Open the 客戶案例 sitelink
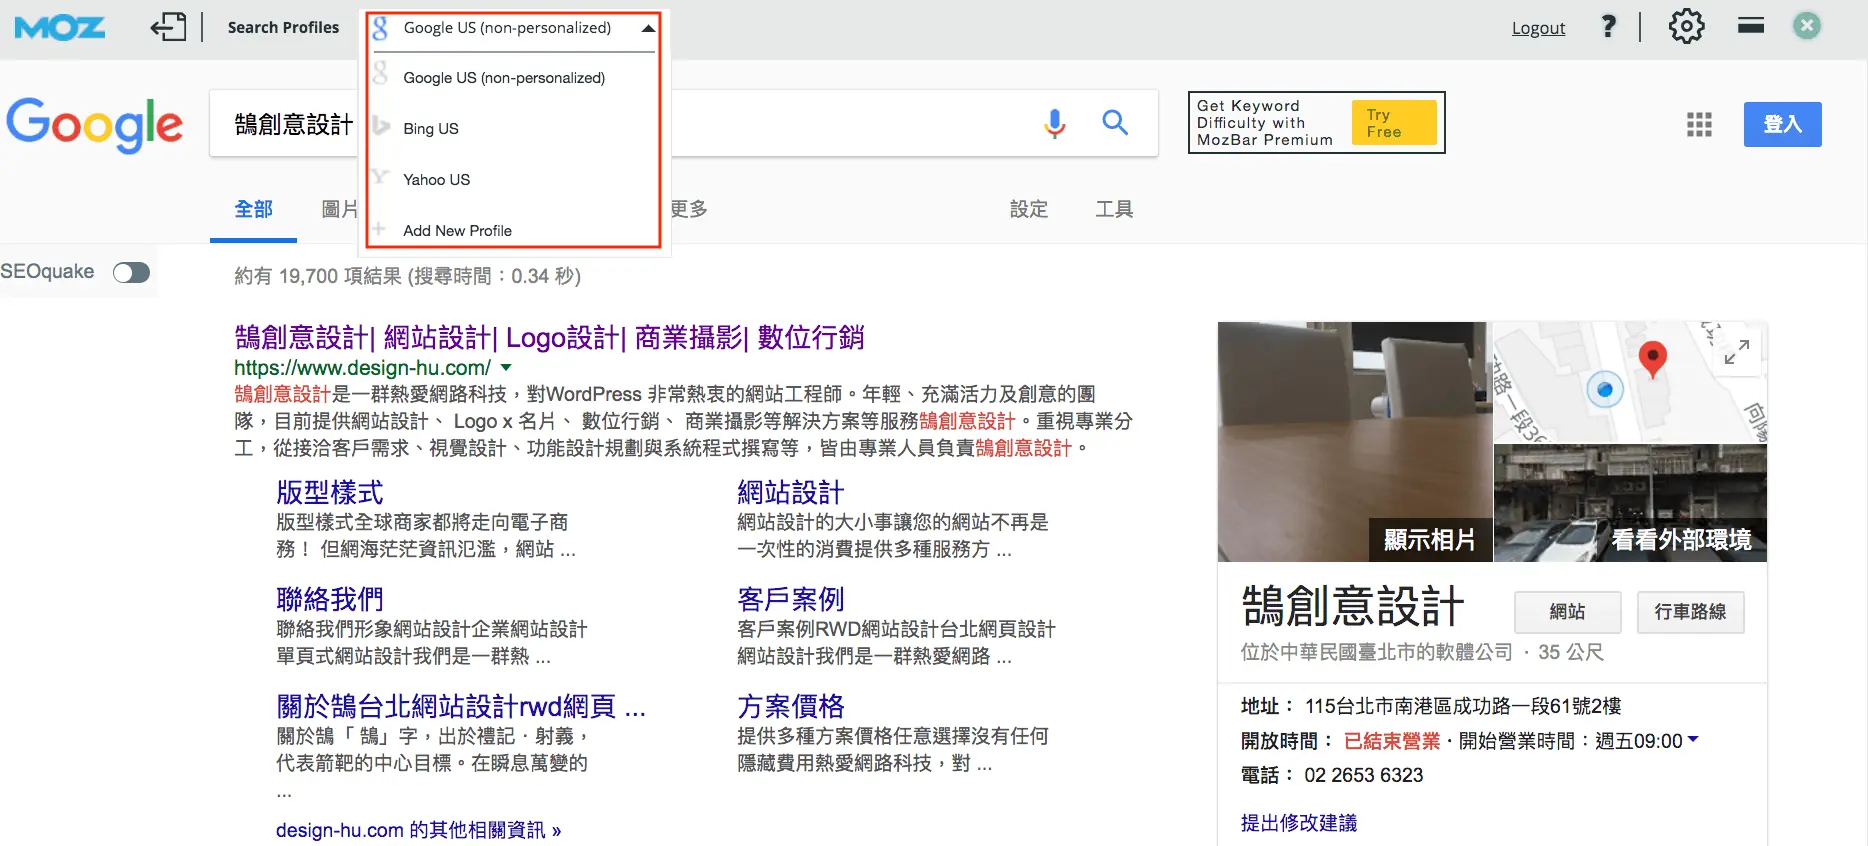 790,599
